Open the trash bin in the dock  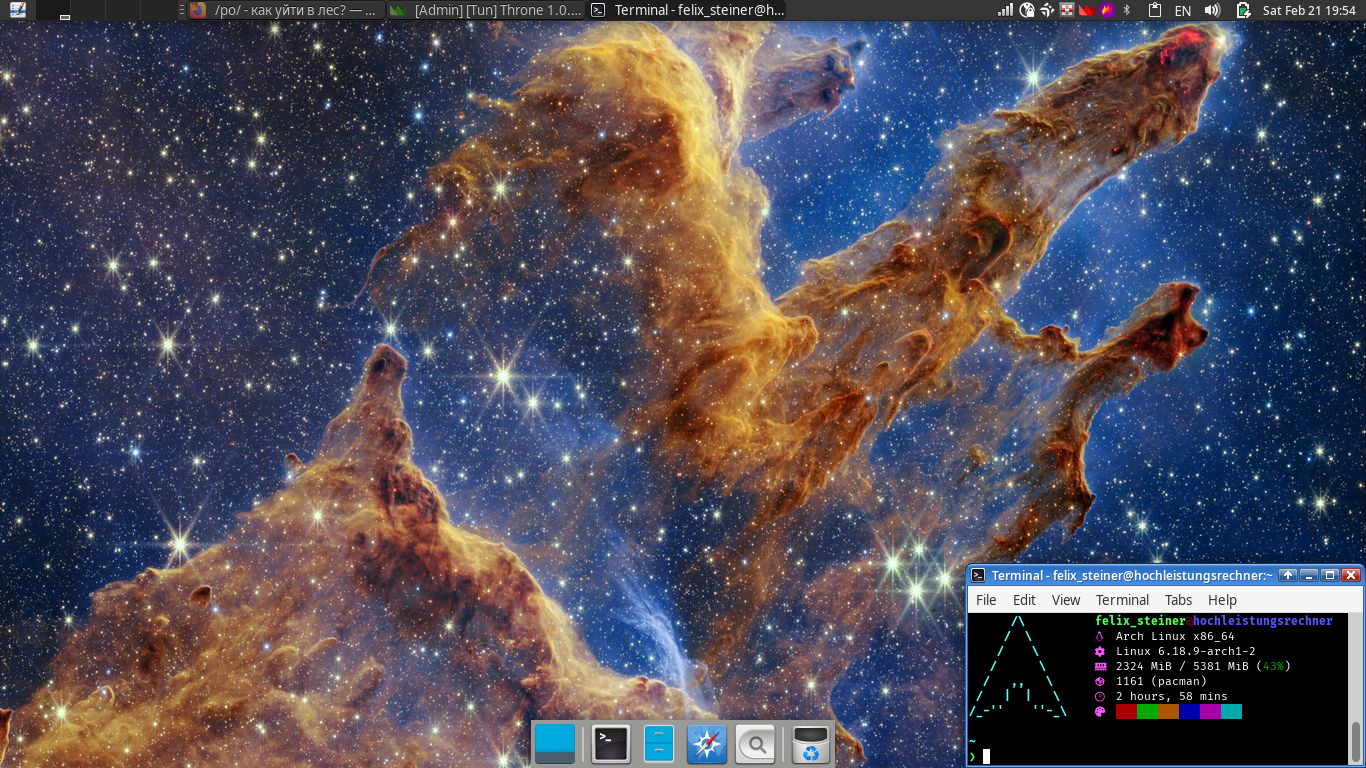click(810, 744)
